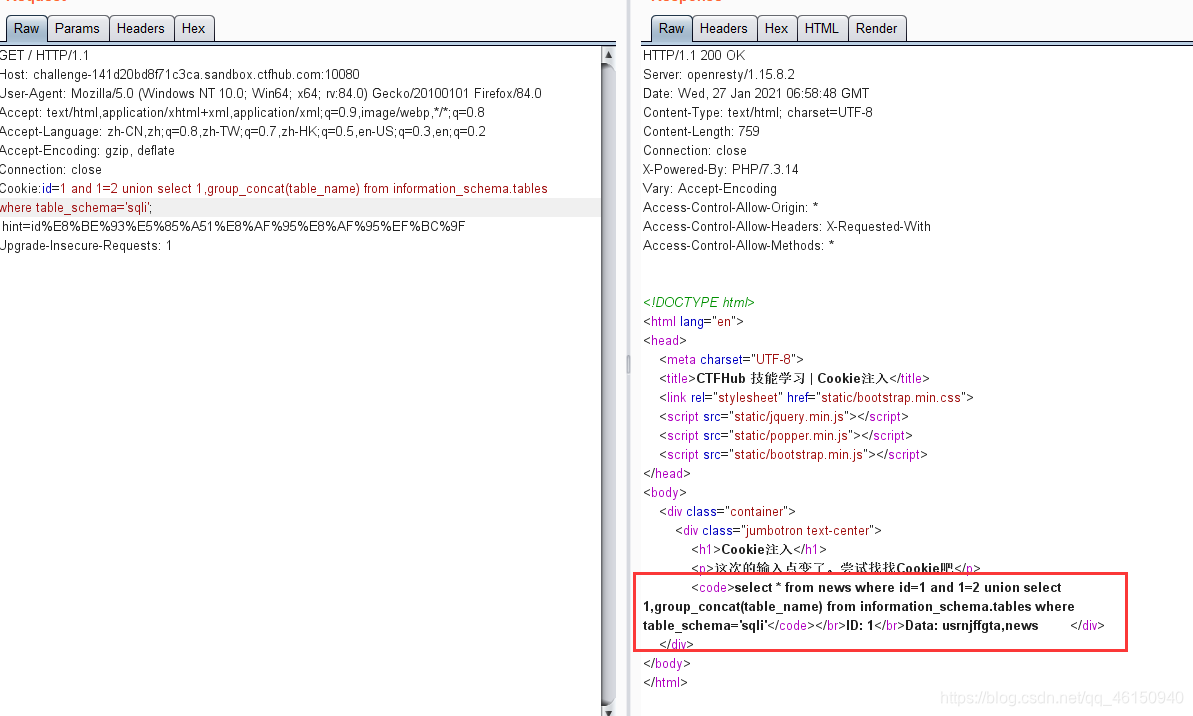The width and height of the screenshot is (1193, 716).
Task: Open the request Headers tab
Action: [x=141, y=28]
